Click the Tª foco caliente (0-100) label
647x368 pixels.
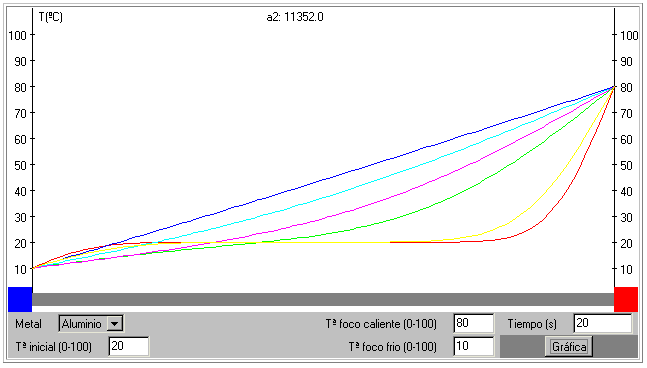point(381,324)
